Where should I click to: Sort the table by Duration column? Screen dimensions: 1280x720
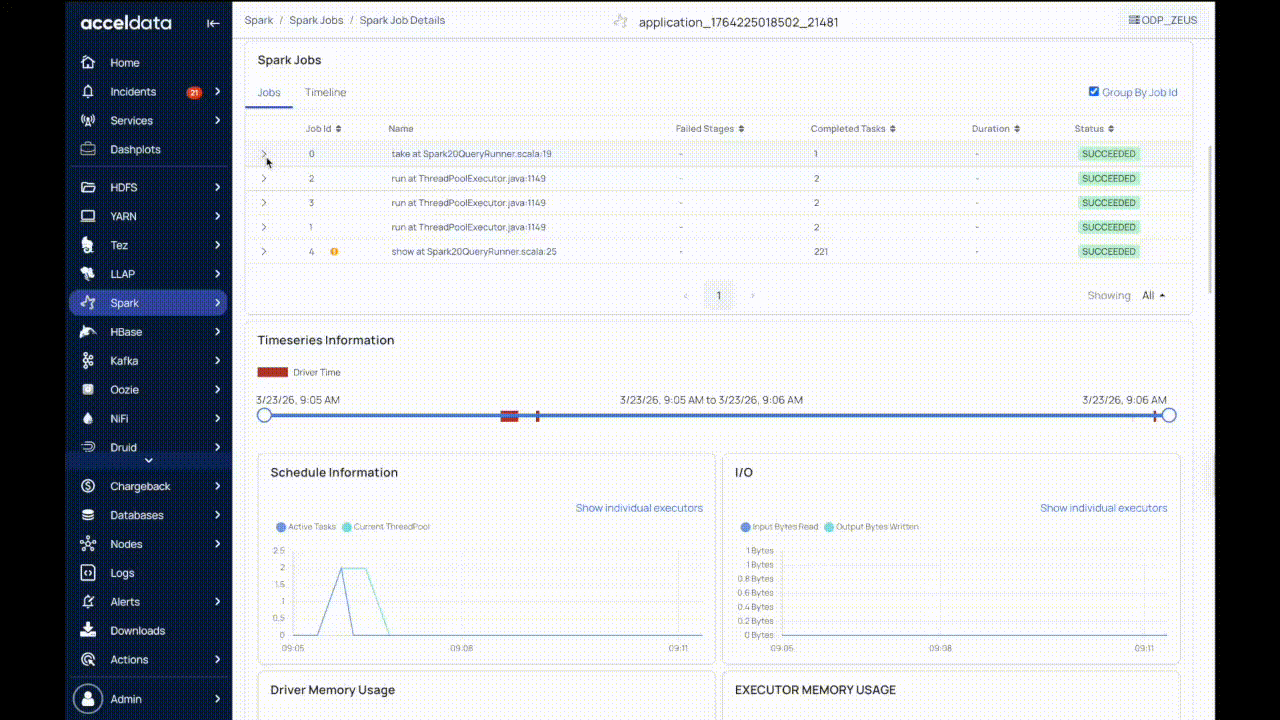click(995, 129)
